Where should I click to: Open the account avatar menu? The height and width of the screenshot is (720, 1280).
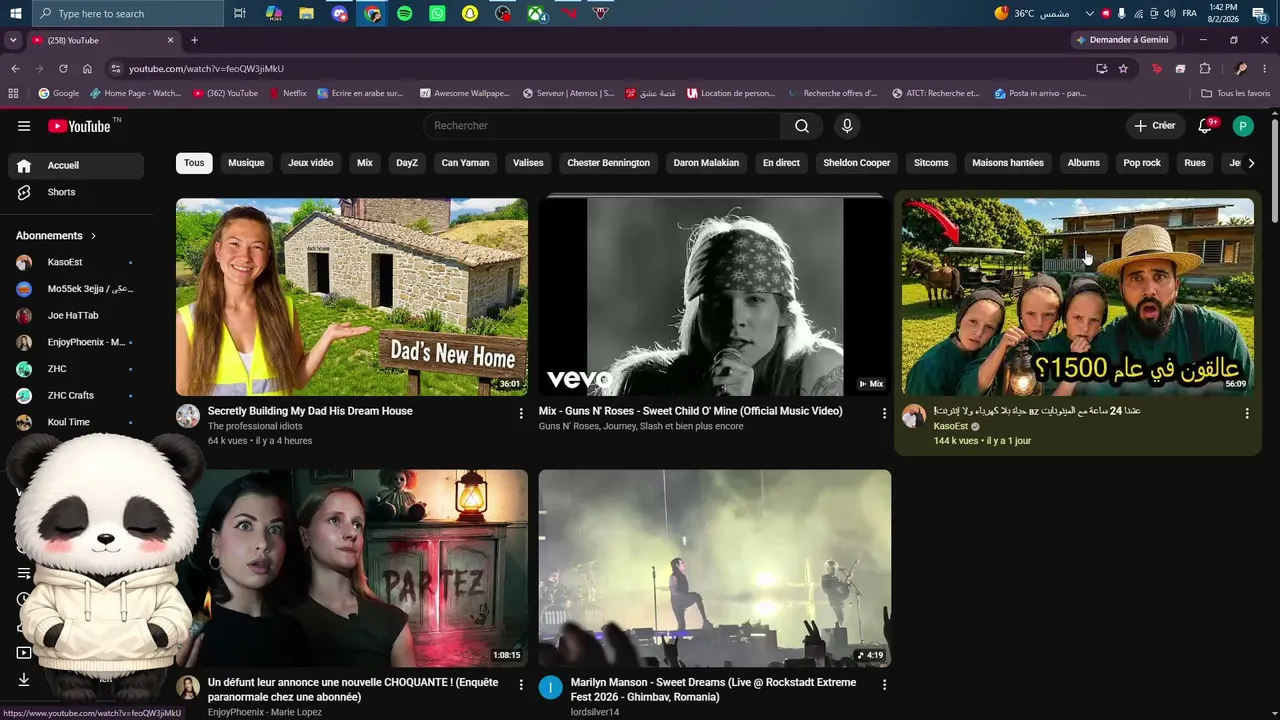(x=1243, y=126)
